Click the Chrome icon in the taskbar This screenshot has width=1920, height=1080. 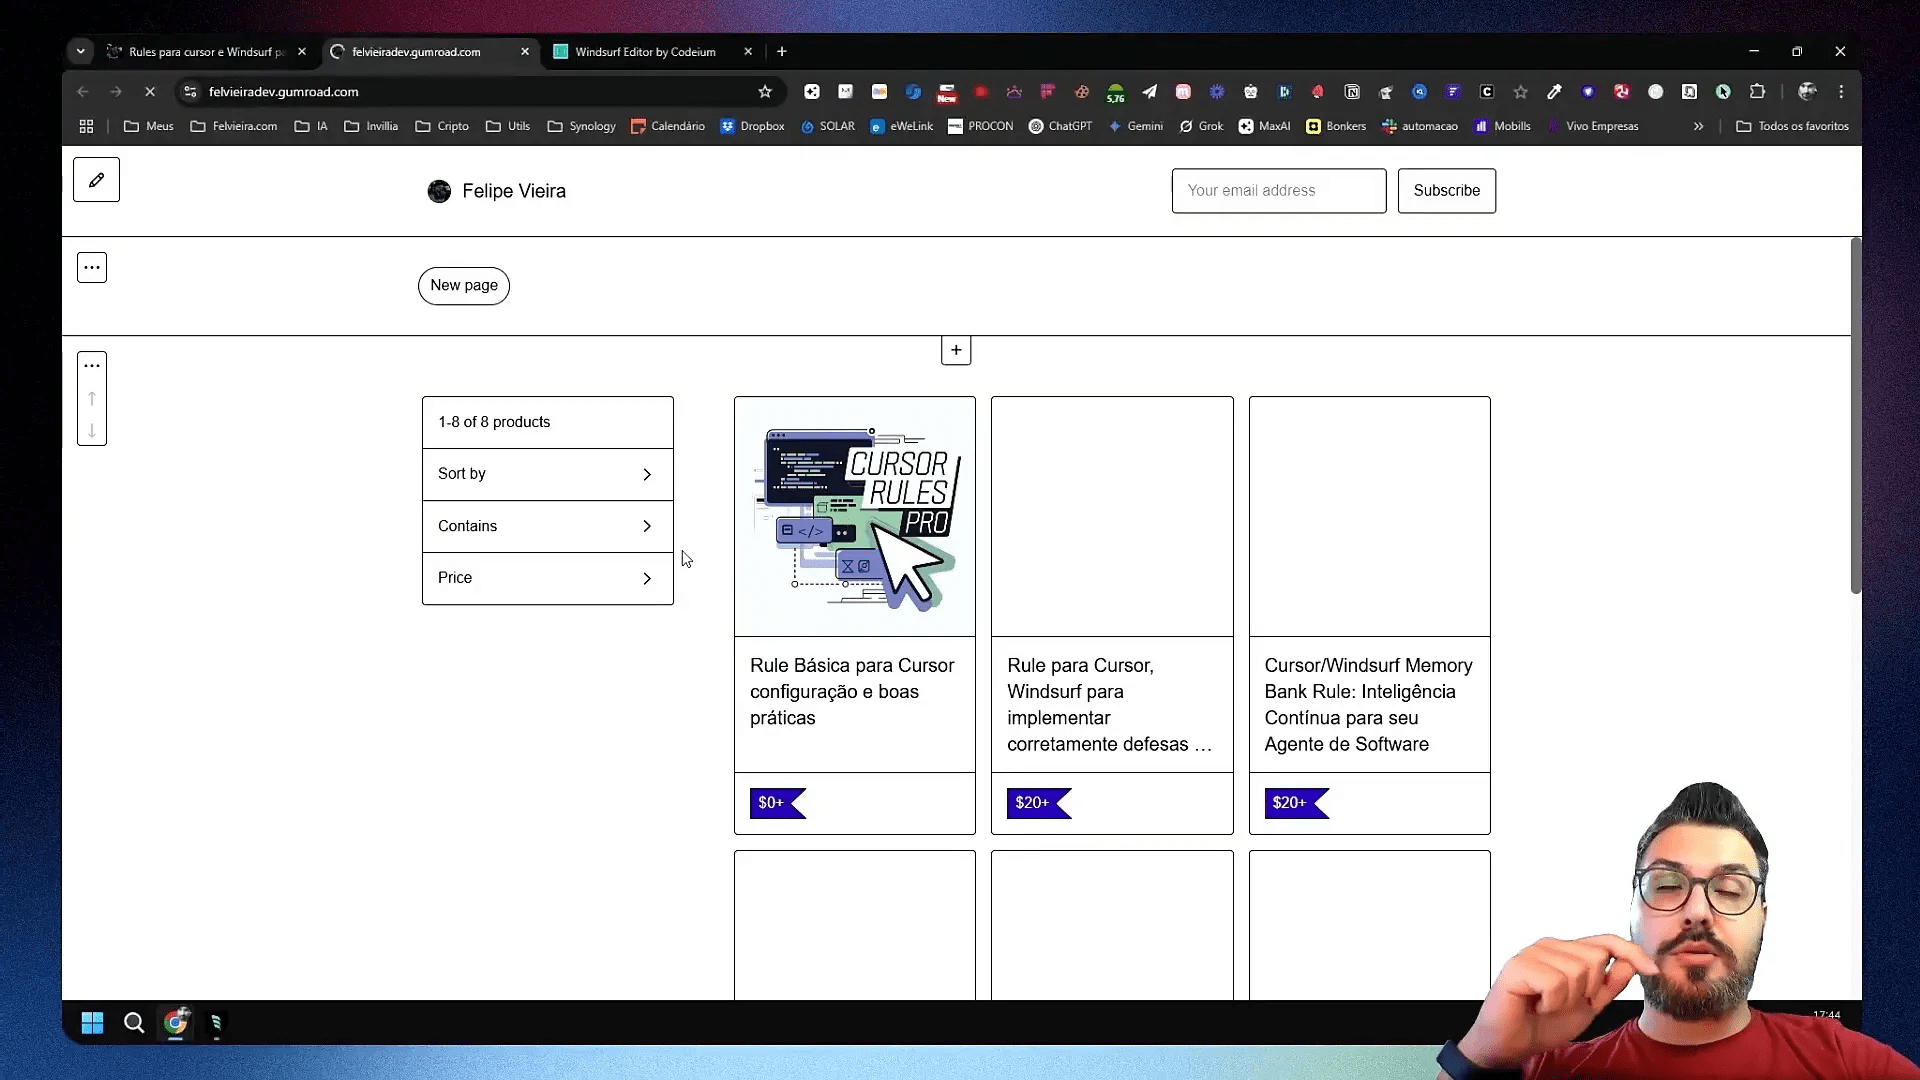(176, 1022)
